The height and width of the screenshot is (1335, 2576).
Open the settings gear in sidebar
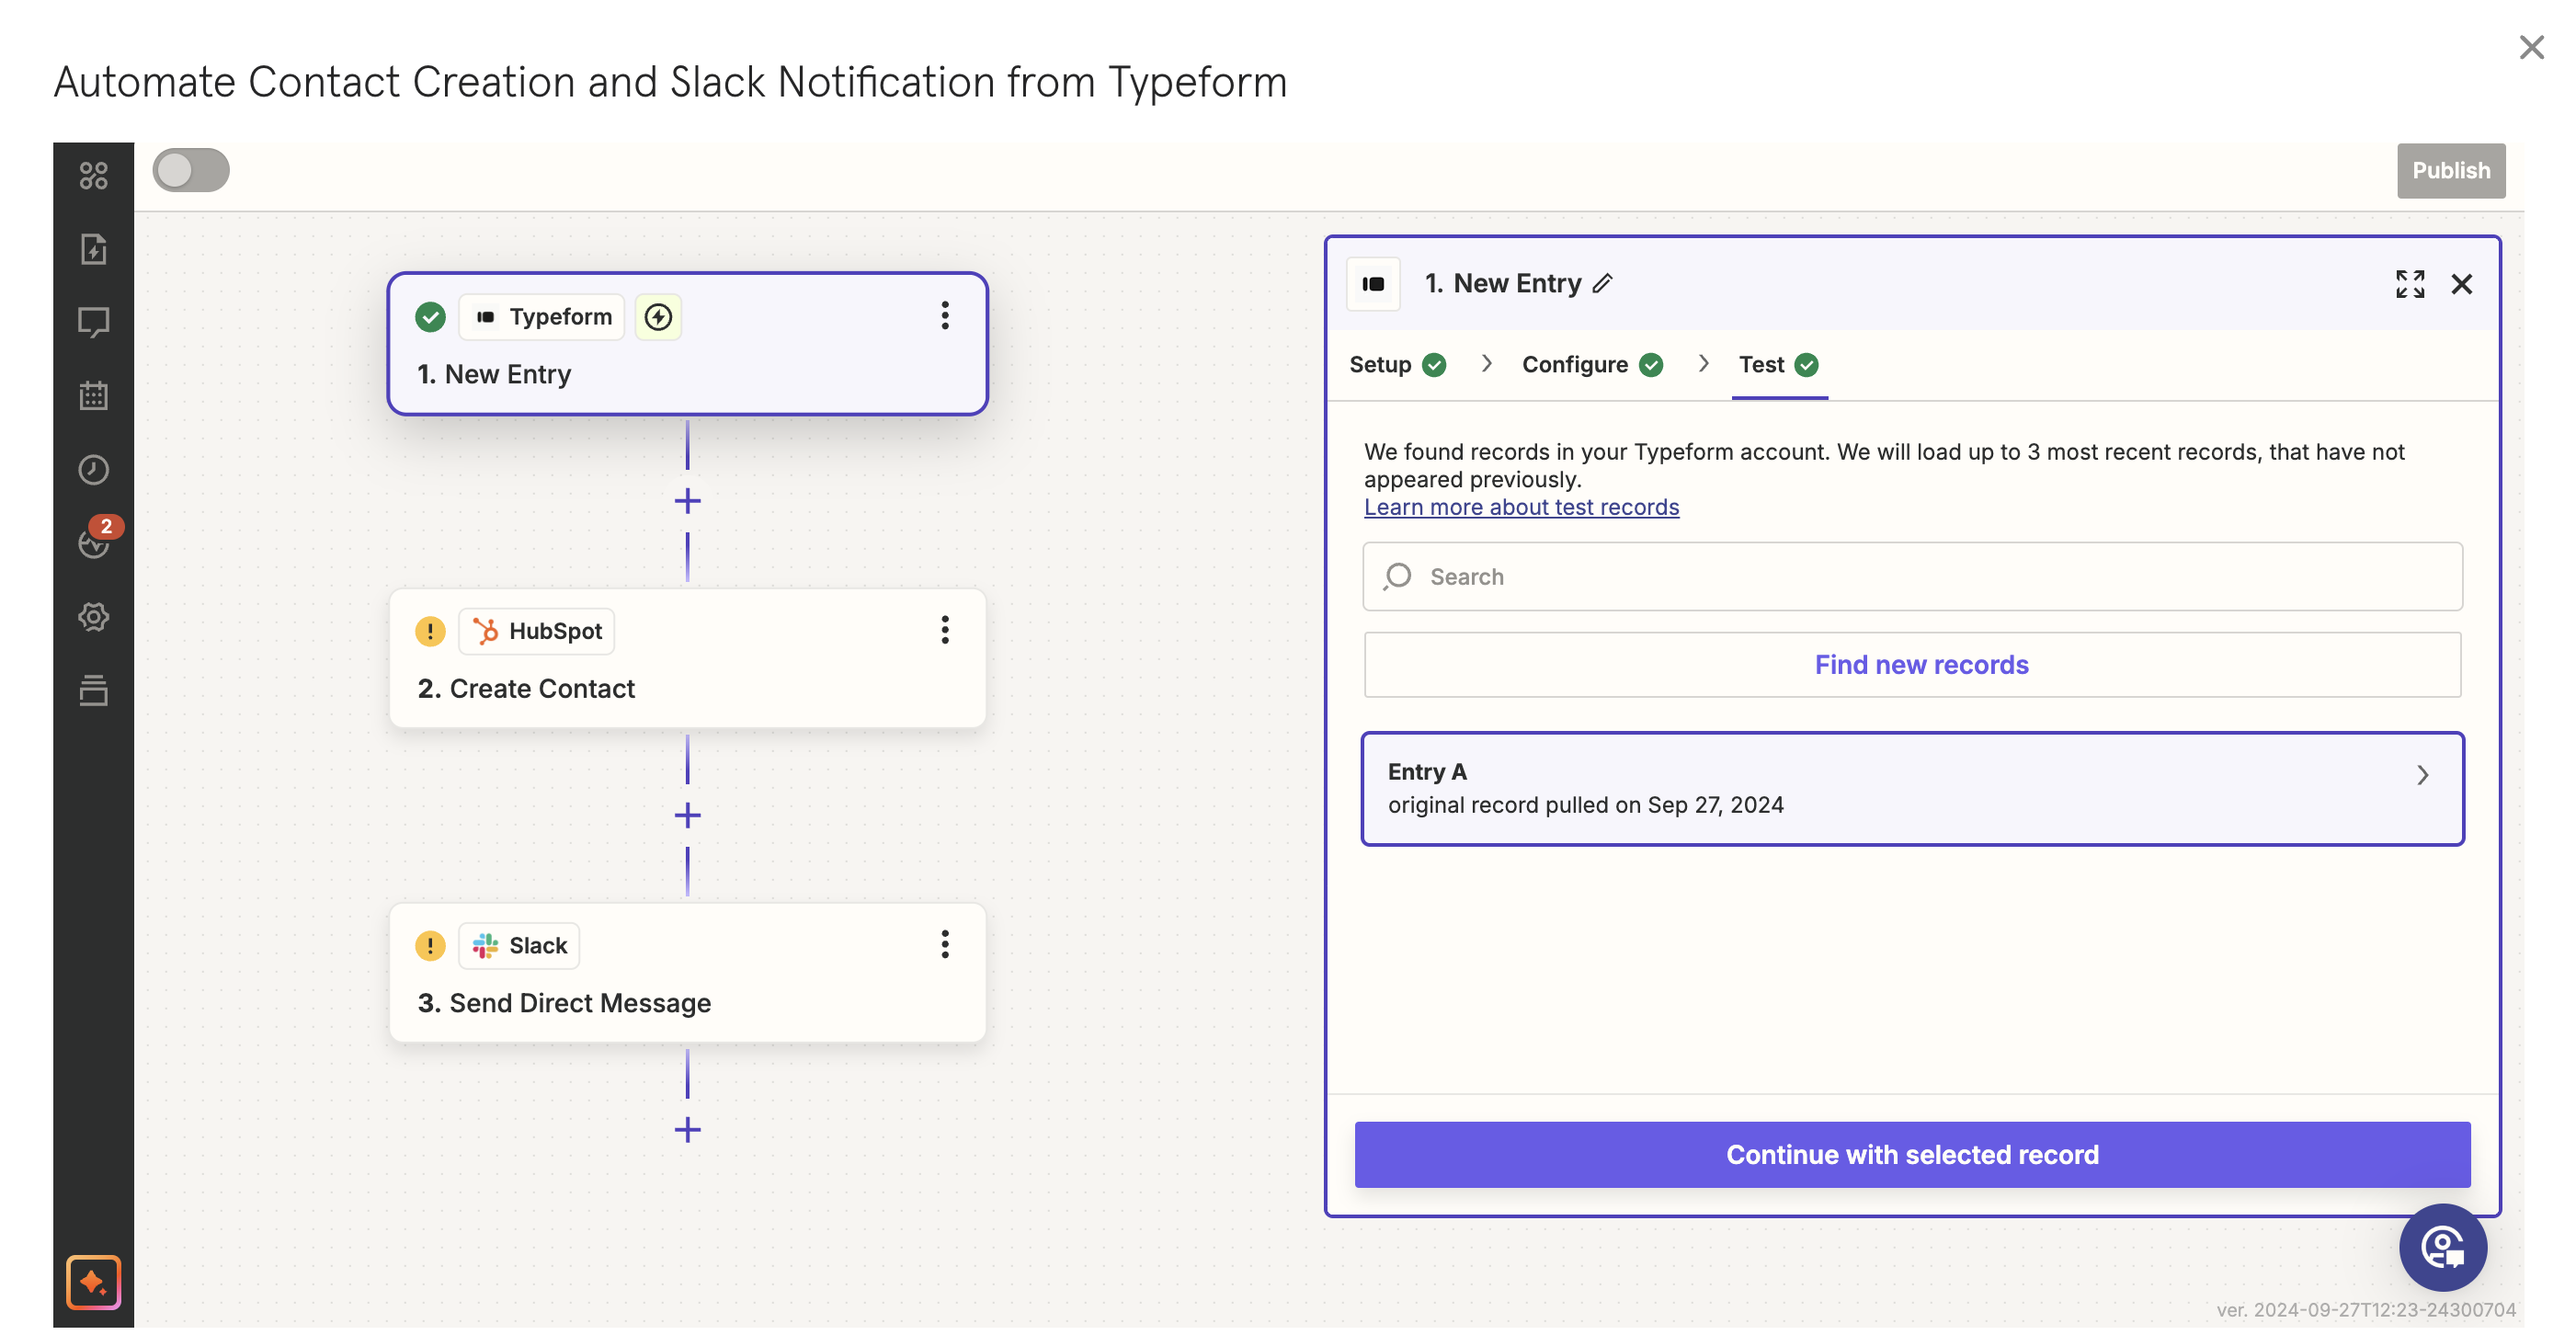pos(93,616)
